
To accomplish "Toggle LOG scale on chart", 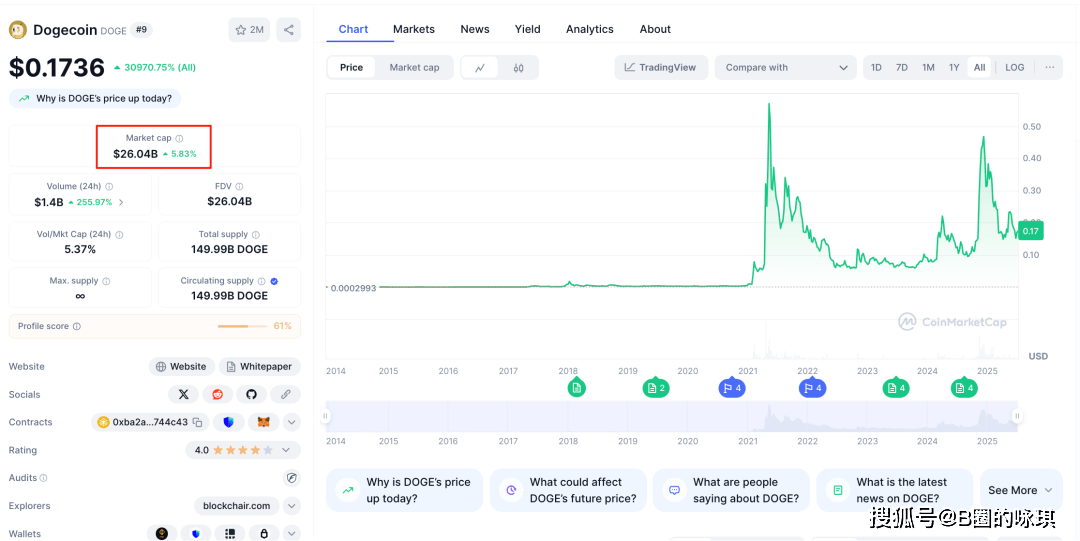I will [x=1015, y=68].
